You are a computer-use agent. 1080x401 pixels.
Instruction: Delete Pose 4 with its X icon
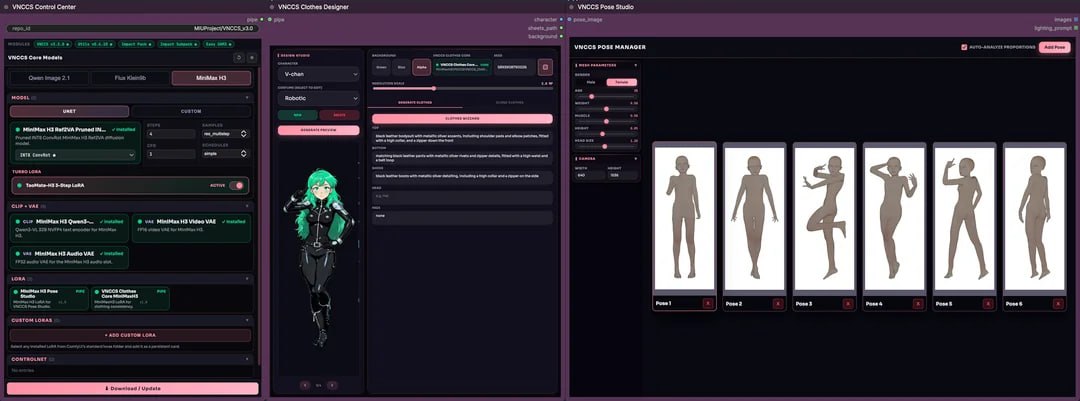pyautogui.click(x=918, y=303)
